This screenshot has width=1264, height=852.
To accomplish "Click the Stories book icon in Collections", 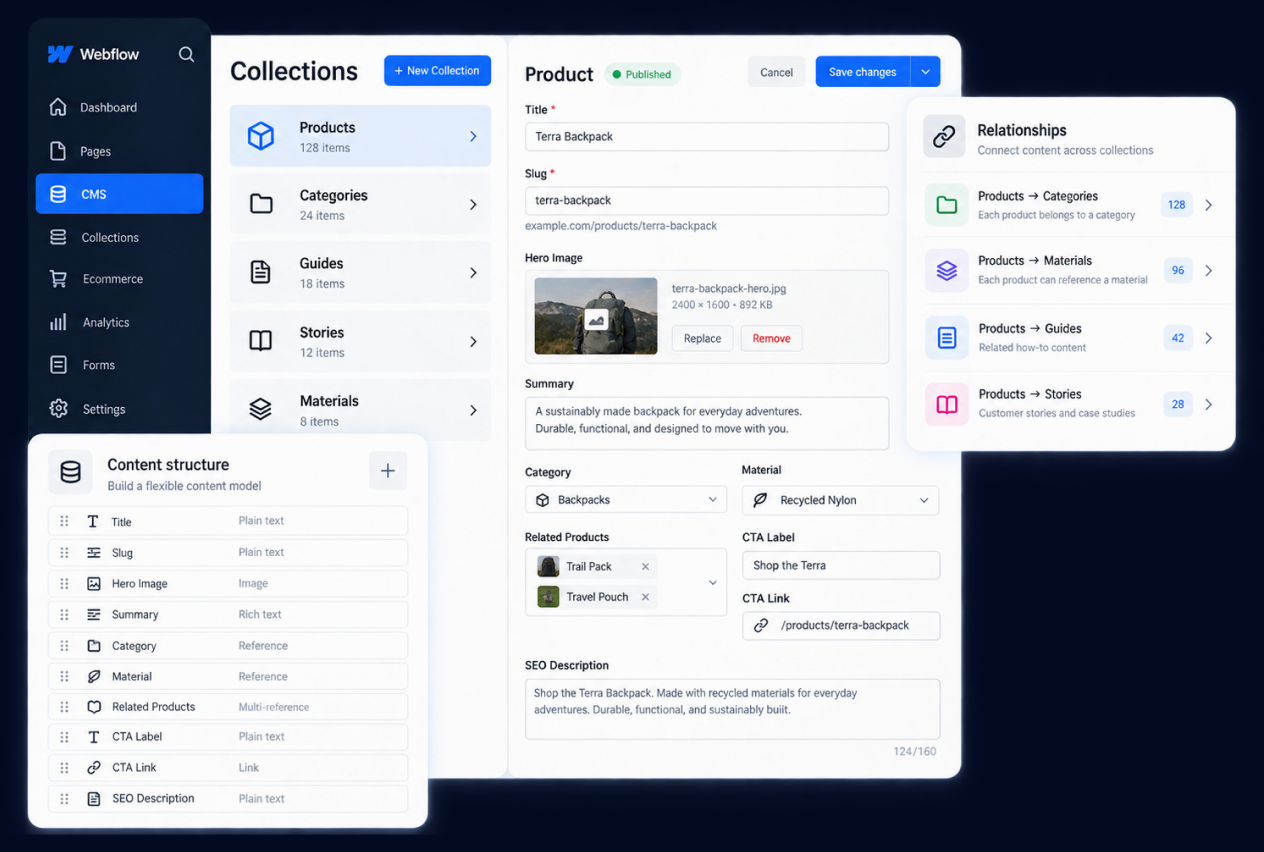I will pos(260,341).
